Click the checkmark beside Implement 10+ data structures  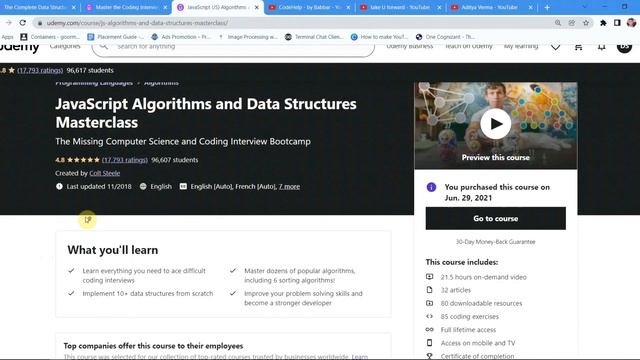[71, 293]
